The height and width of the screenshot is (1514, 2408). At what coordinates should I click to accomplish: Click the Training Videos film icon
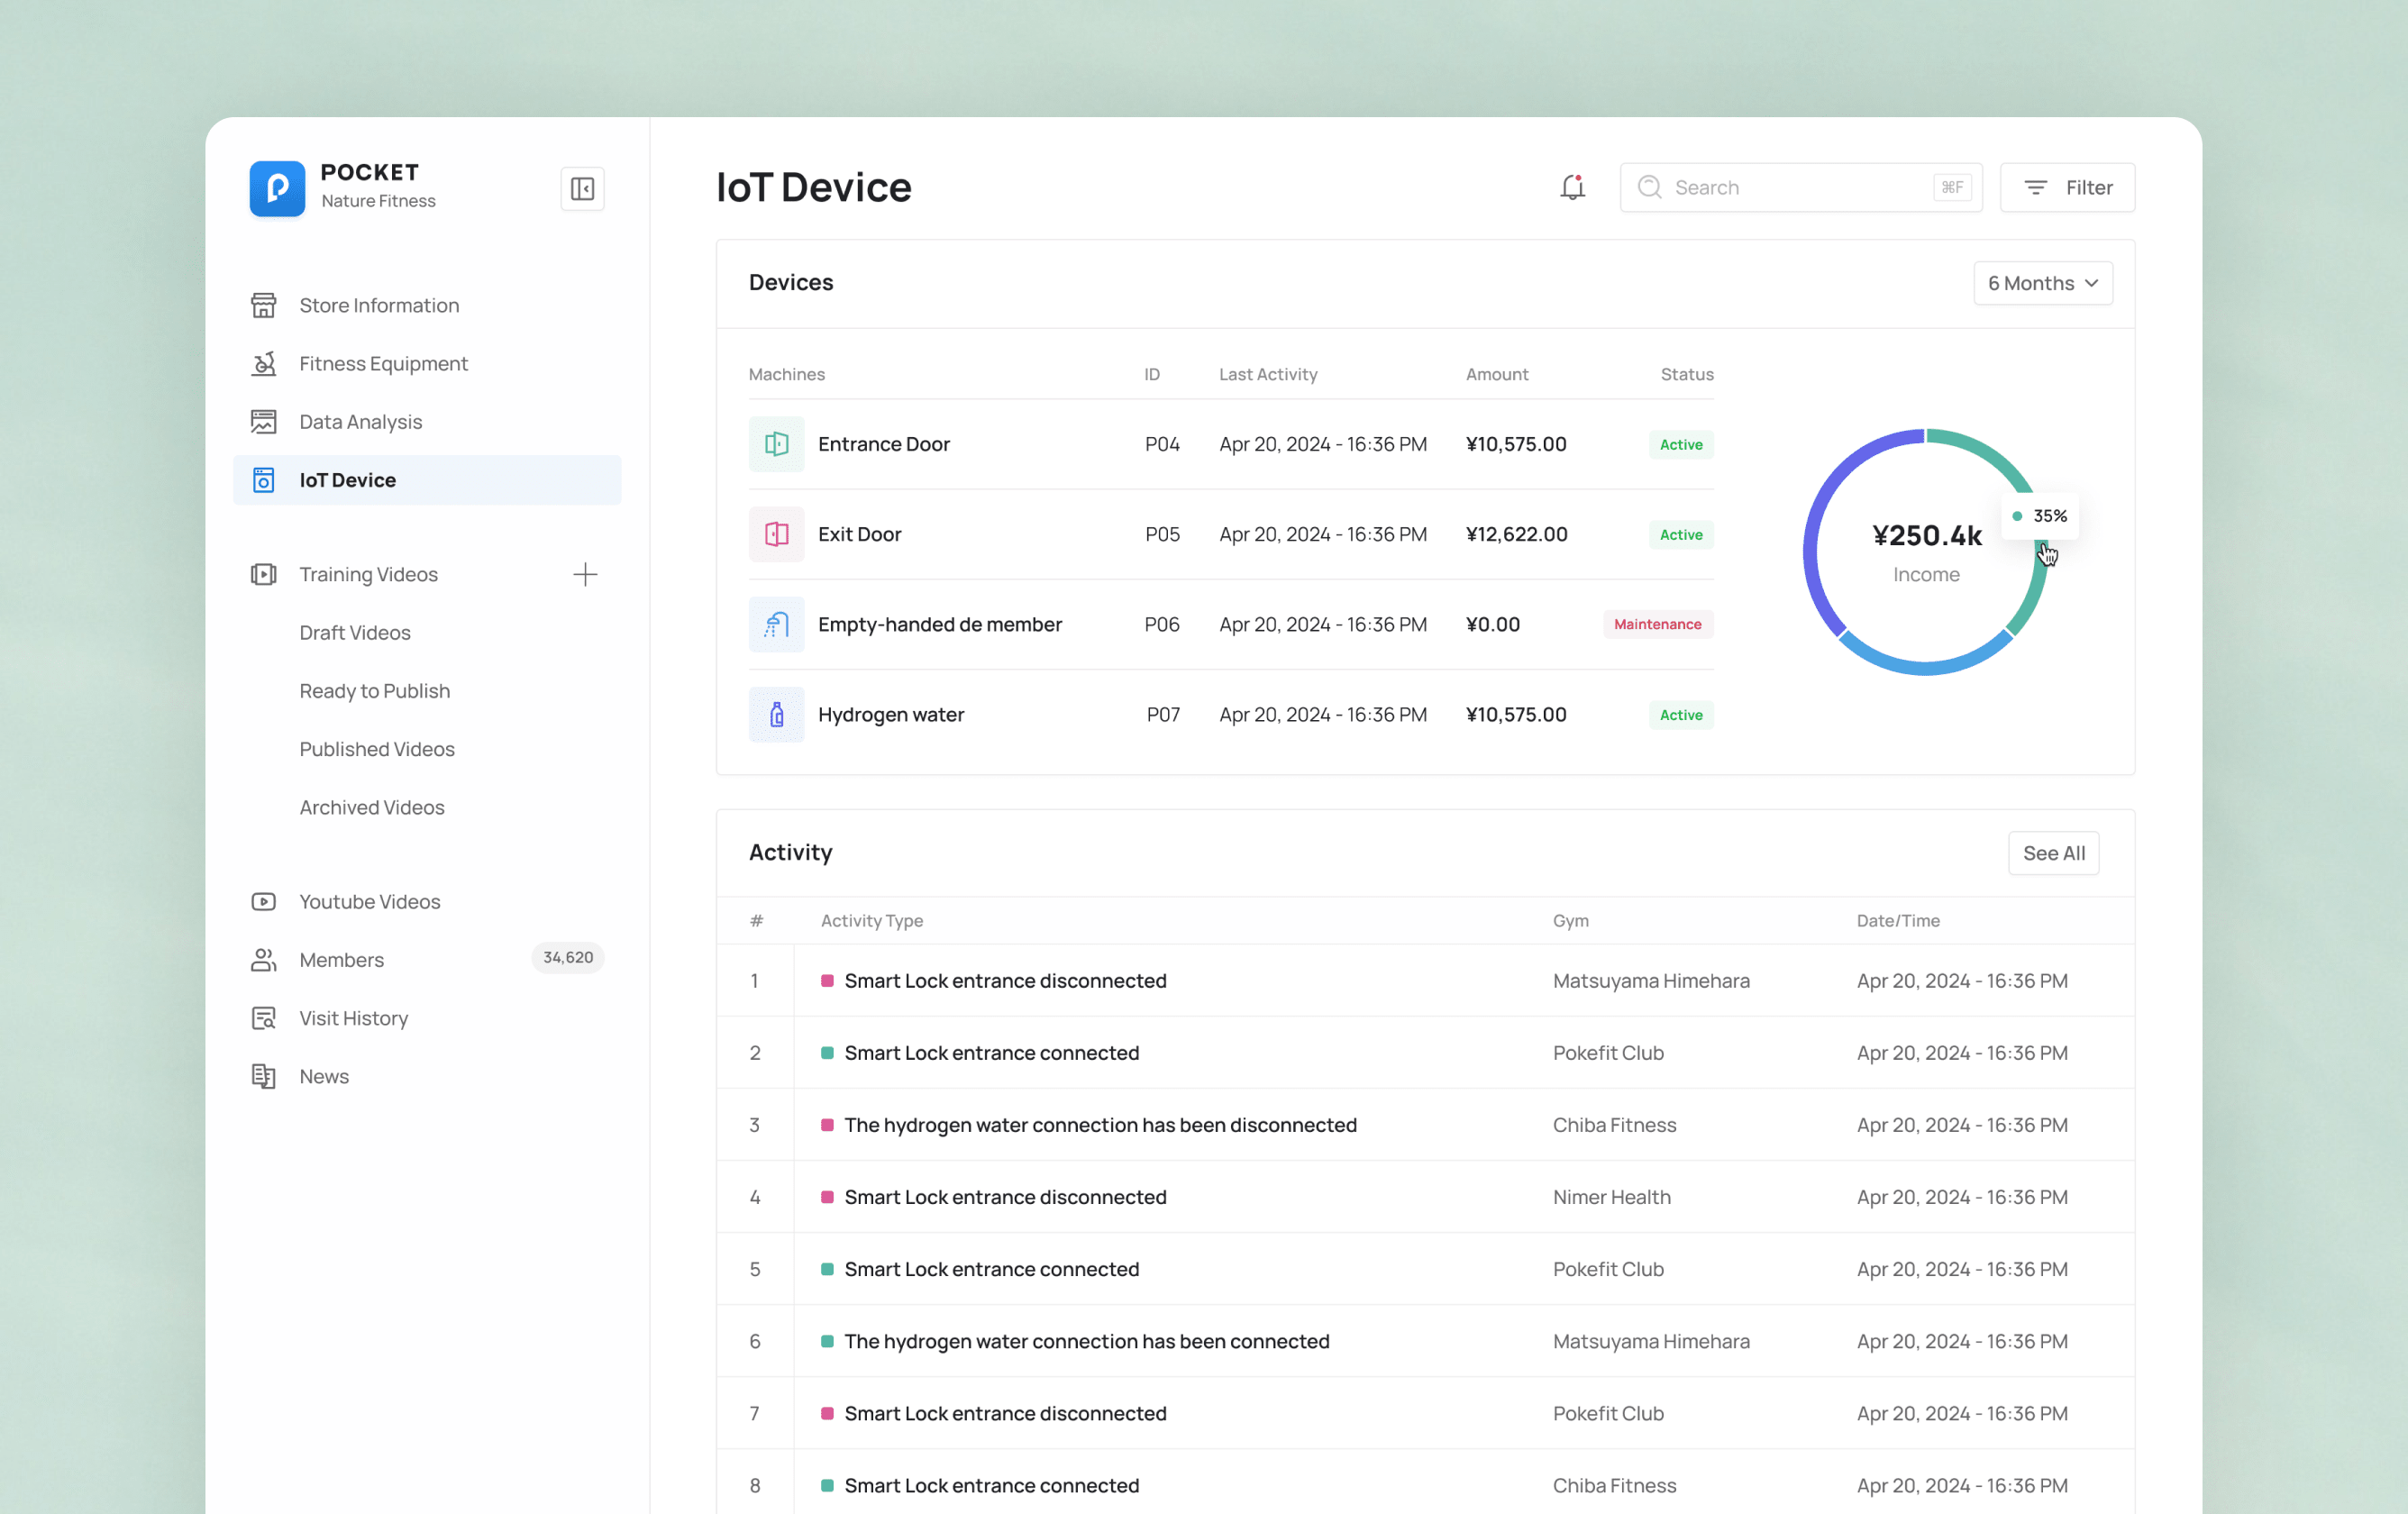coord(263,574)
